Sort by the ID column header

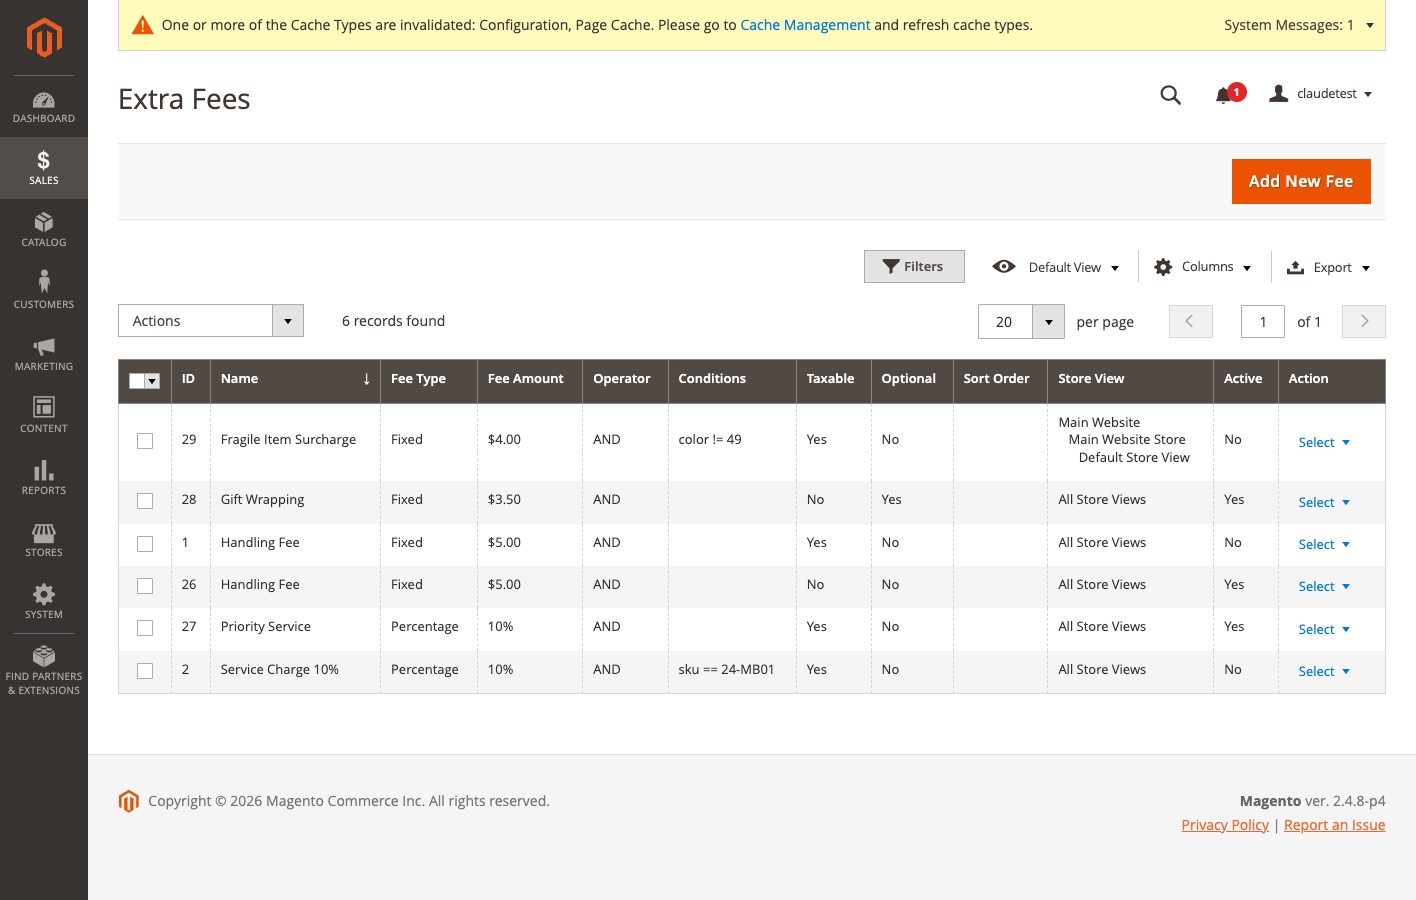pos(190,379)
